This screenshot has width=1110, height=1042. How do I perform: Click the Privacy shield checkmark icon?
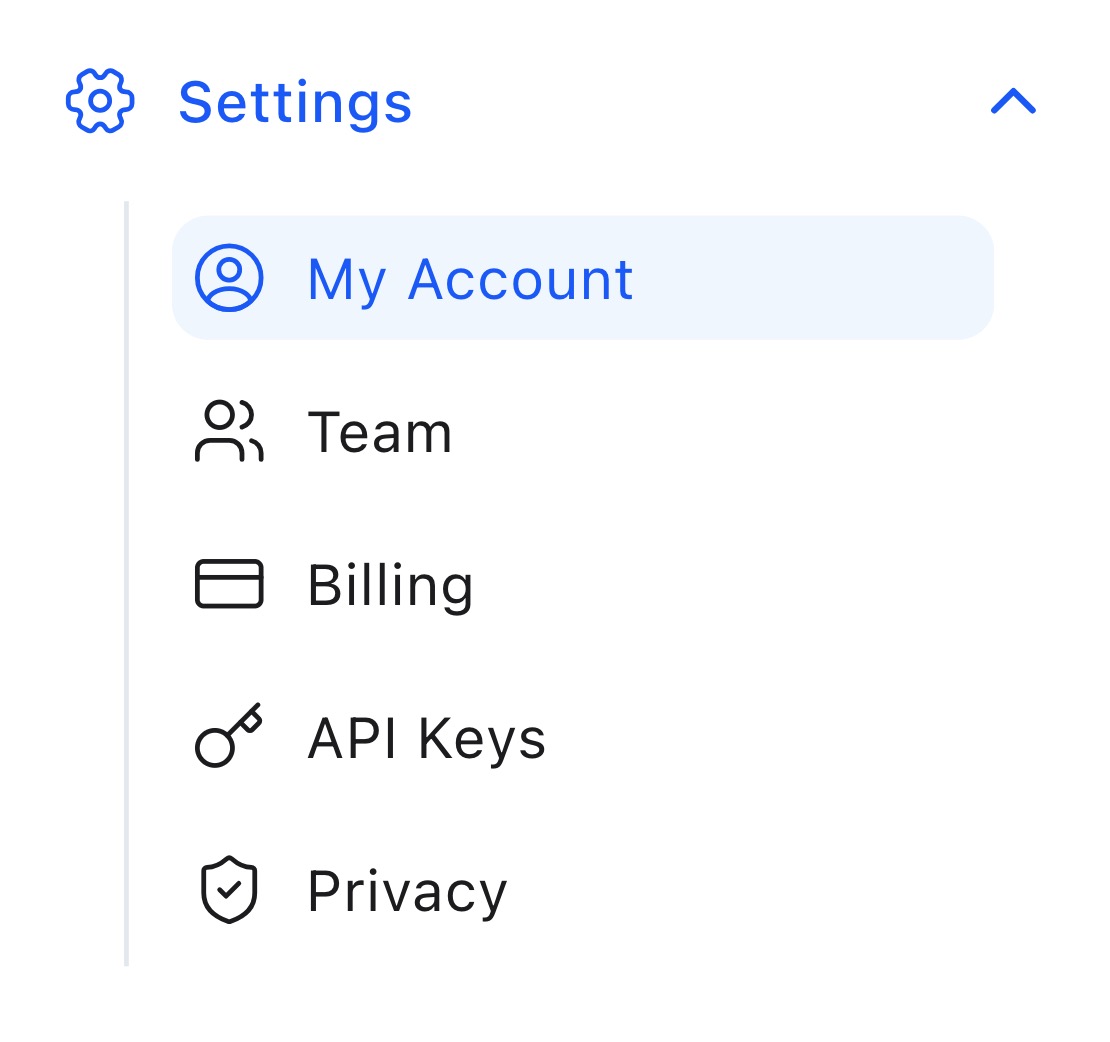coord(229,890)
